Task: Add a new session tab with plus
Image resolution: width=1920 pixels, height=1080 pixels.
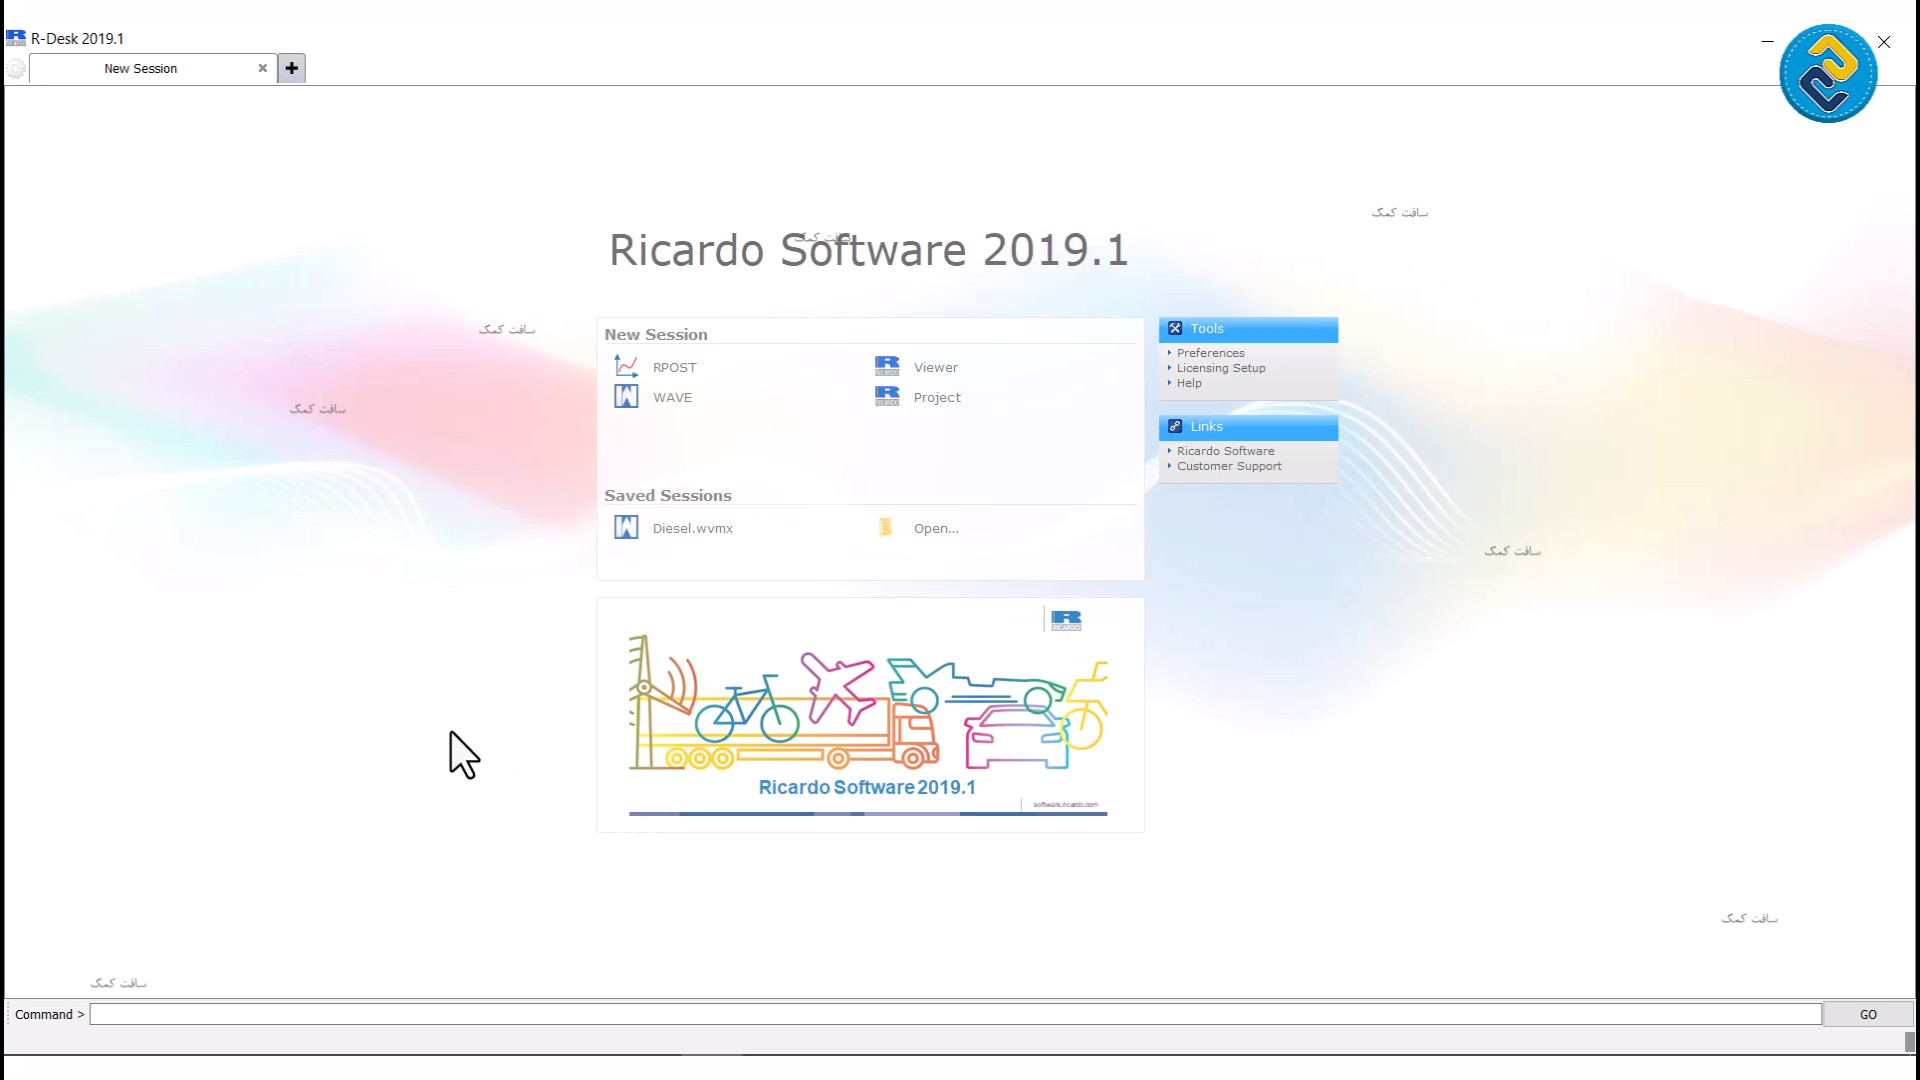Action: coord(291,68)
